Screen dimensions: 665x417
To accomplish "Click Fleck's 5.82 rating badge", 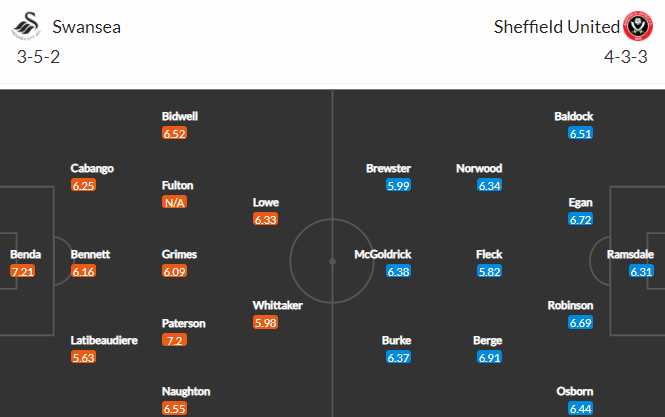I will click(489, 271).
